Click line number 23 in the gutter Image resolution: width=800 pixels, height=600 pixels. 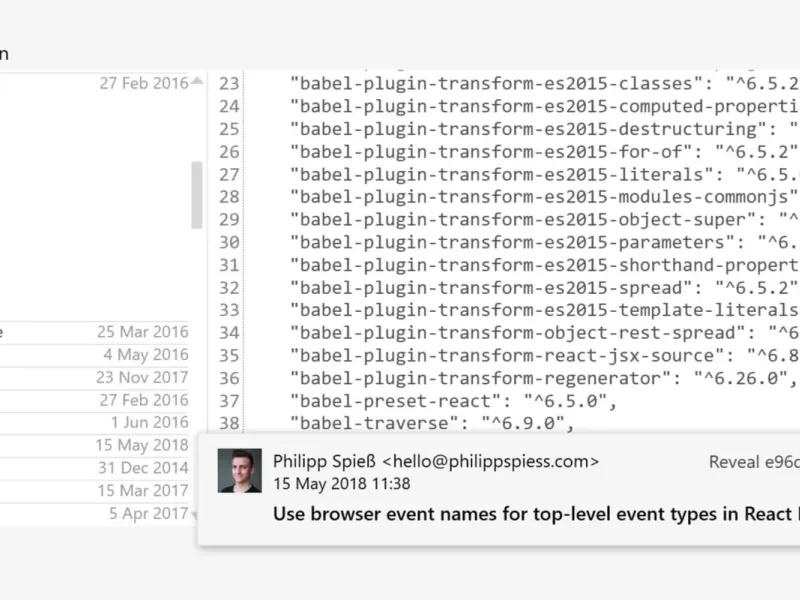[229, 83]
